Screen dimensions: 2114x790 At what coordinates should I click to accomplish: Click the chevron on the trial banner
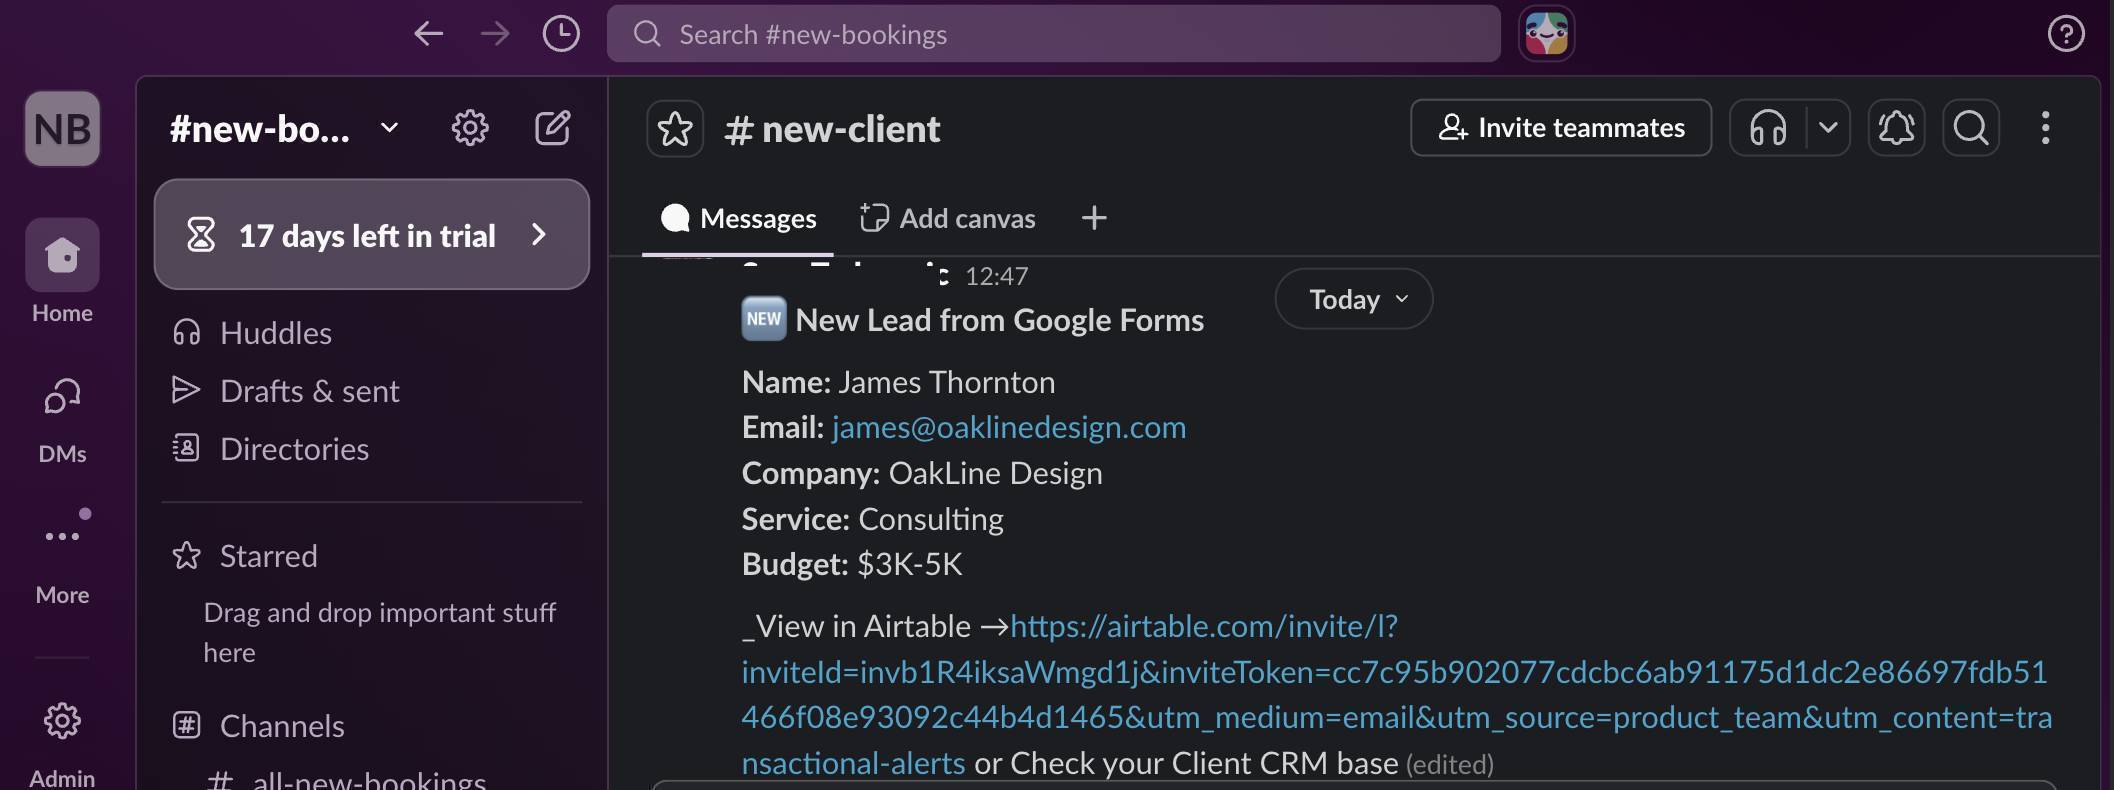coord(539,235)
